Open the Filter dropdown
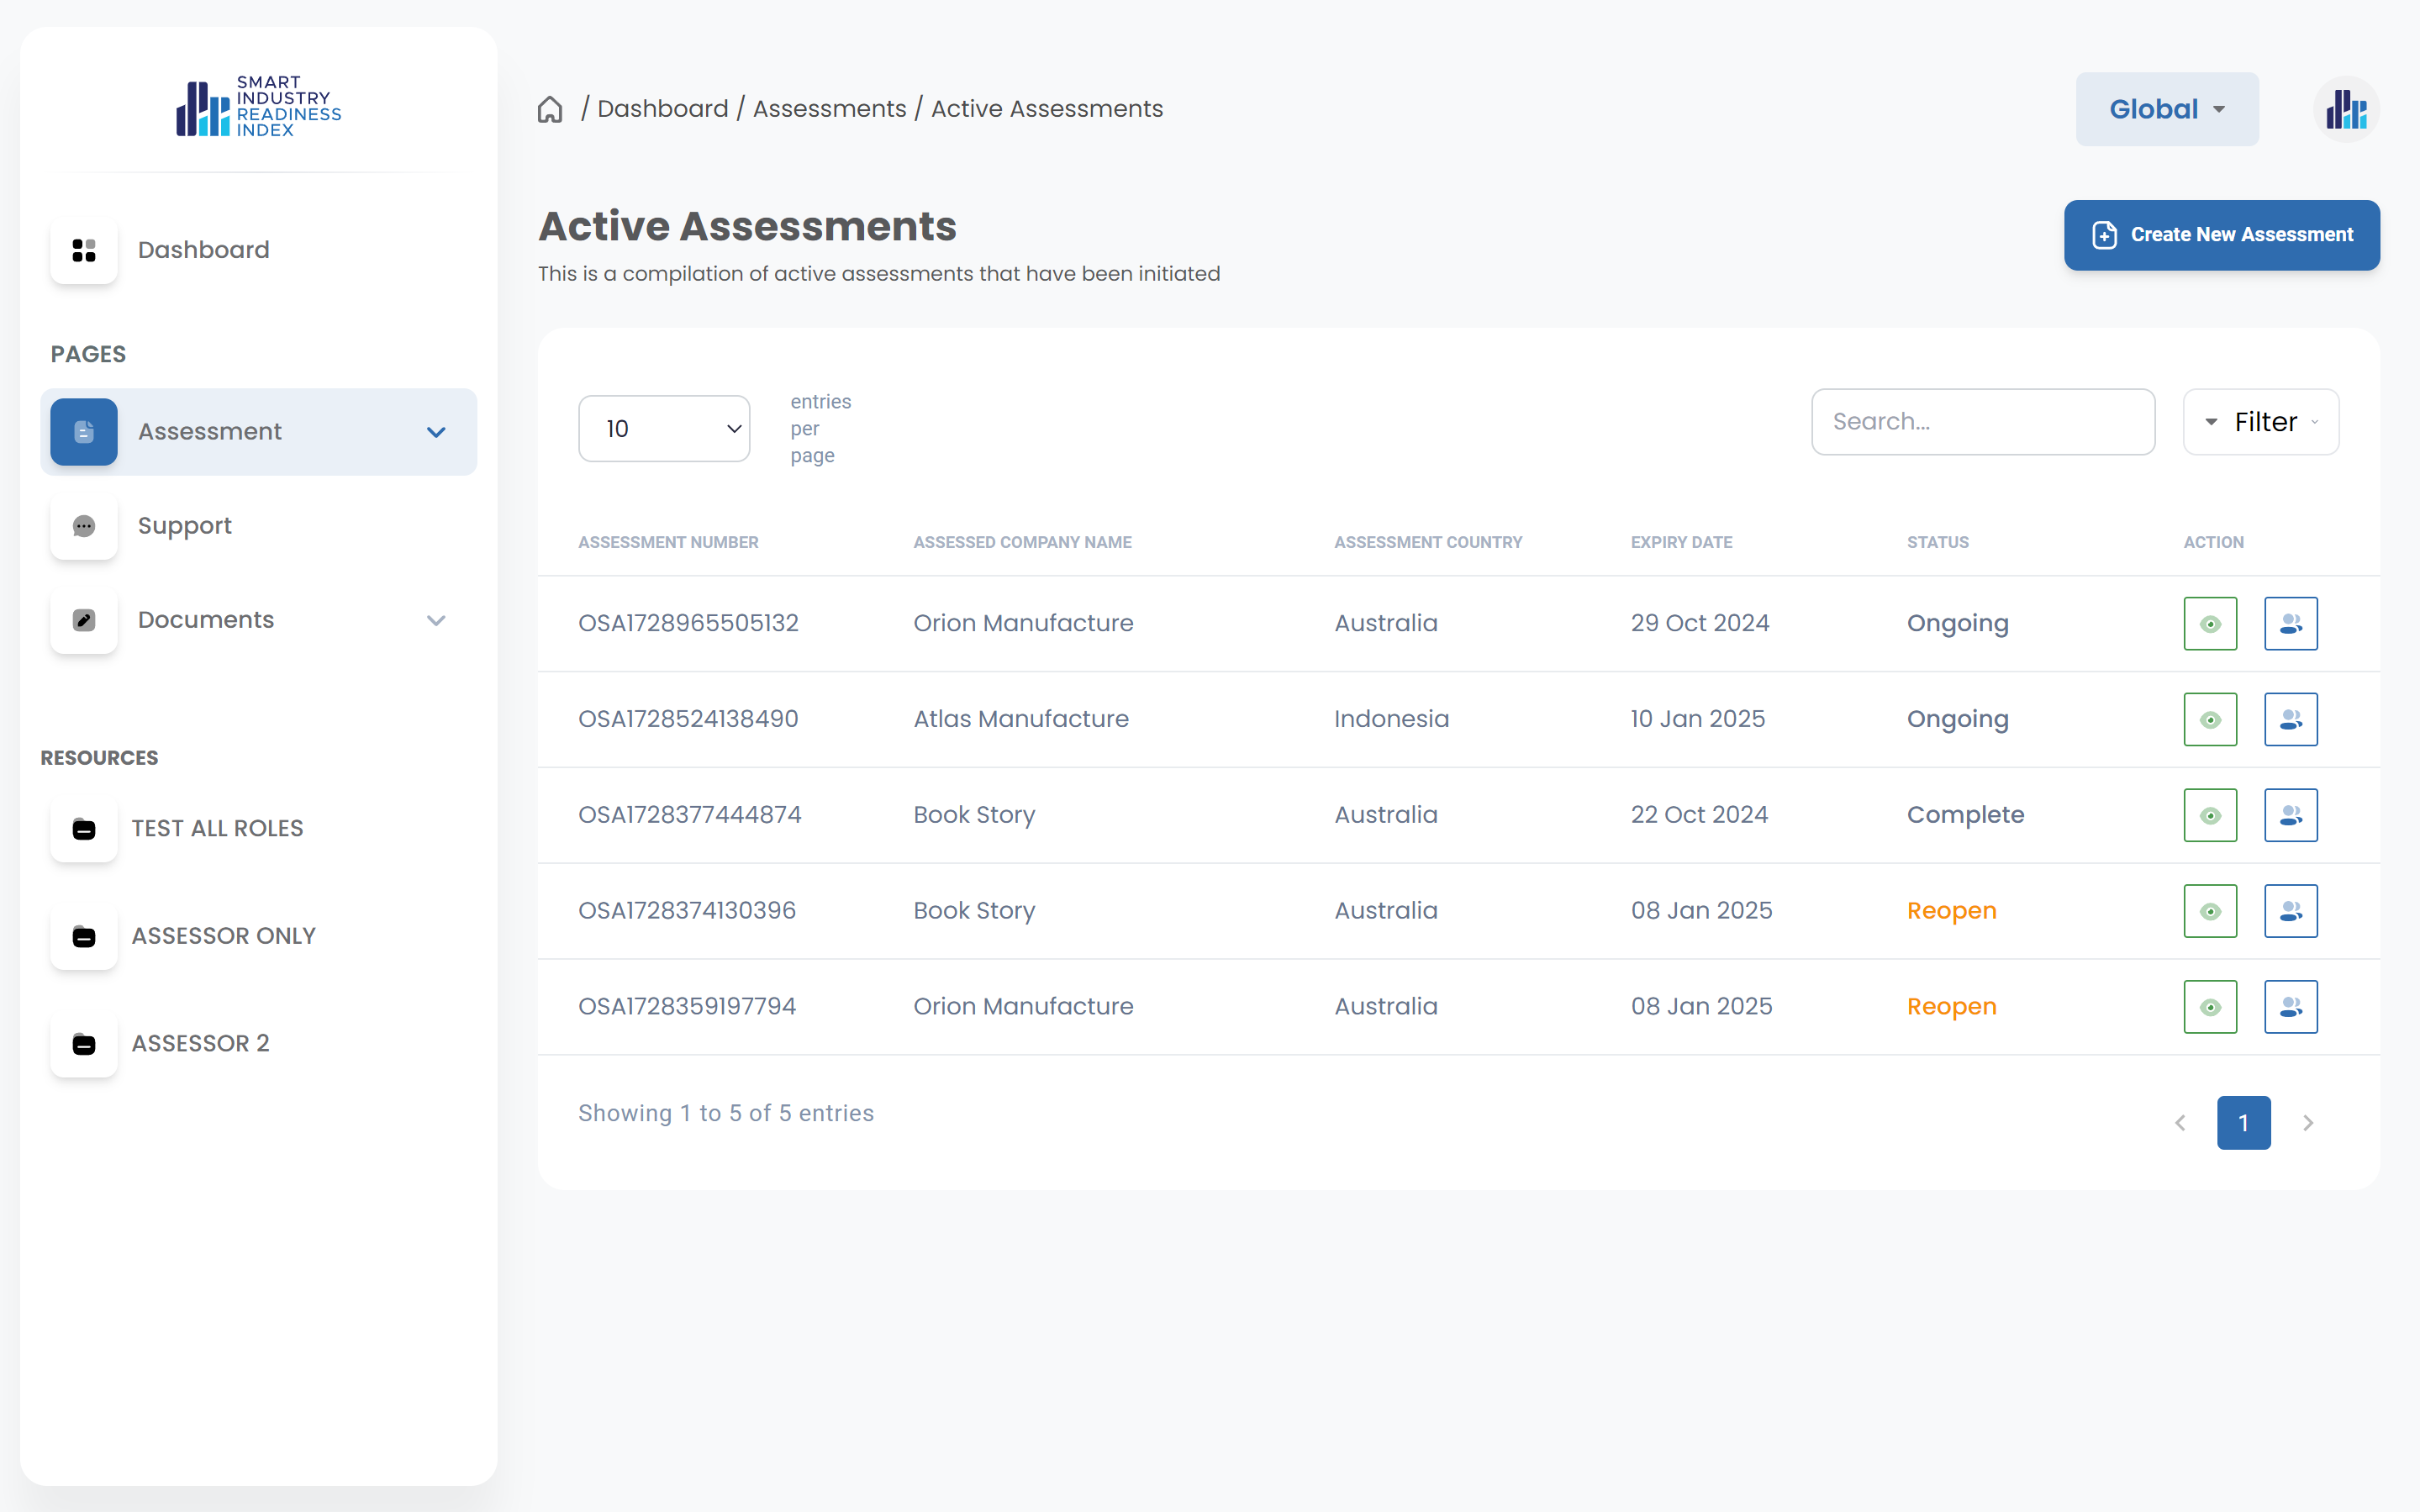Screen dimensions: 2420x1512 pyautogui.click(x=2260, y=422)
